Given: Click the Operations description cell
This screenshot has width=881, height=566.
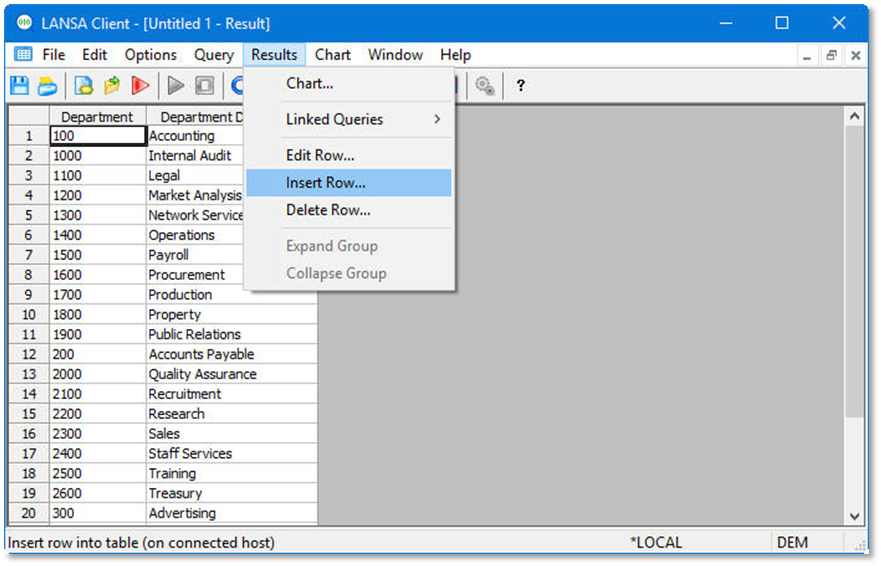Looking at the screenshot, I should (195, 235).
